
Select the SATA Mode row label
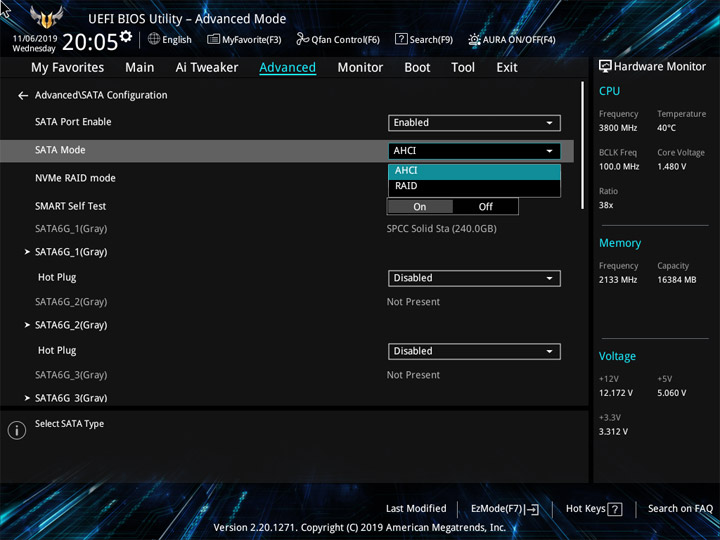(x=60, y=150)
